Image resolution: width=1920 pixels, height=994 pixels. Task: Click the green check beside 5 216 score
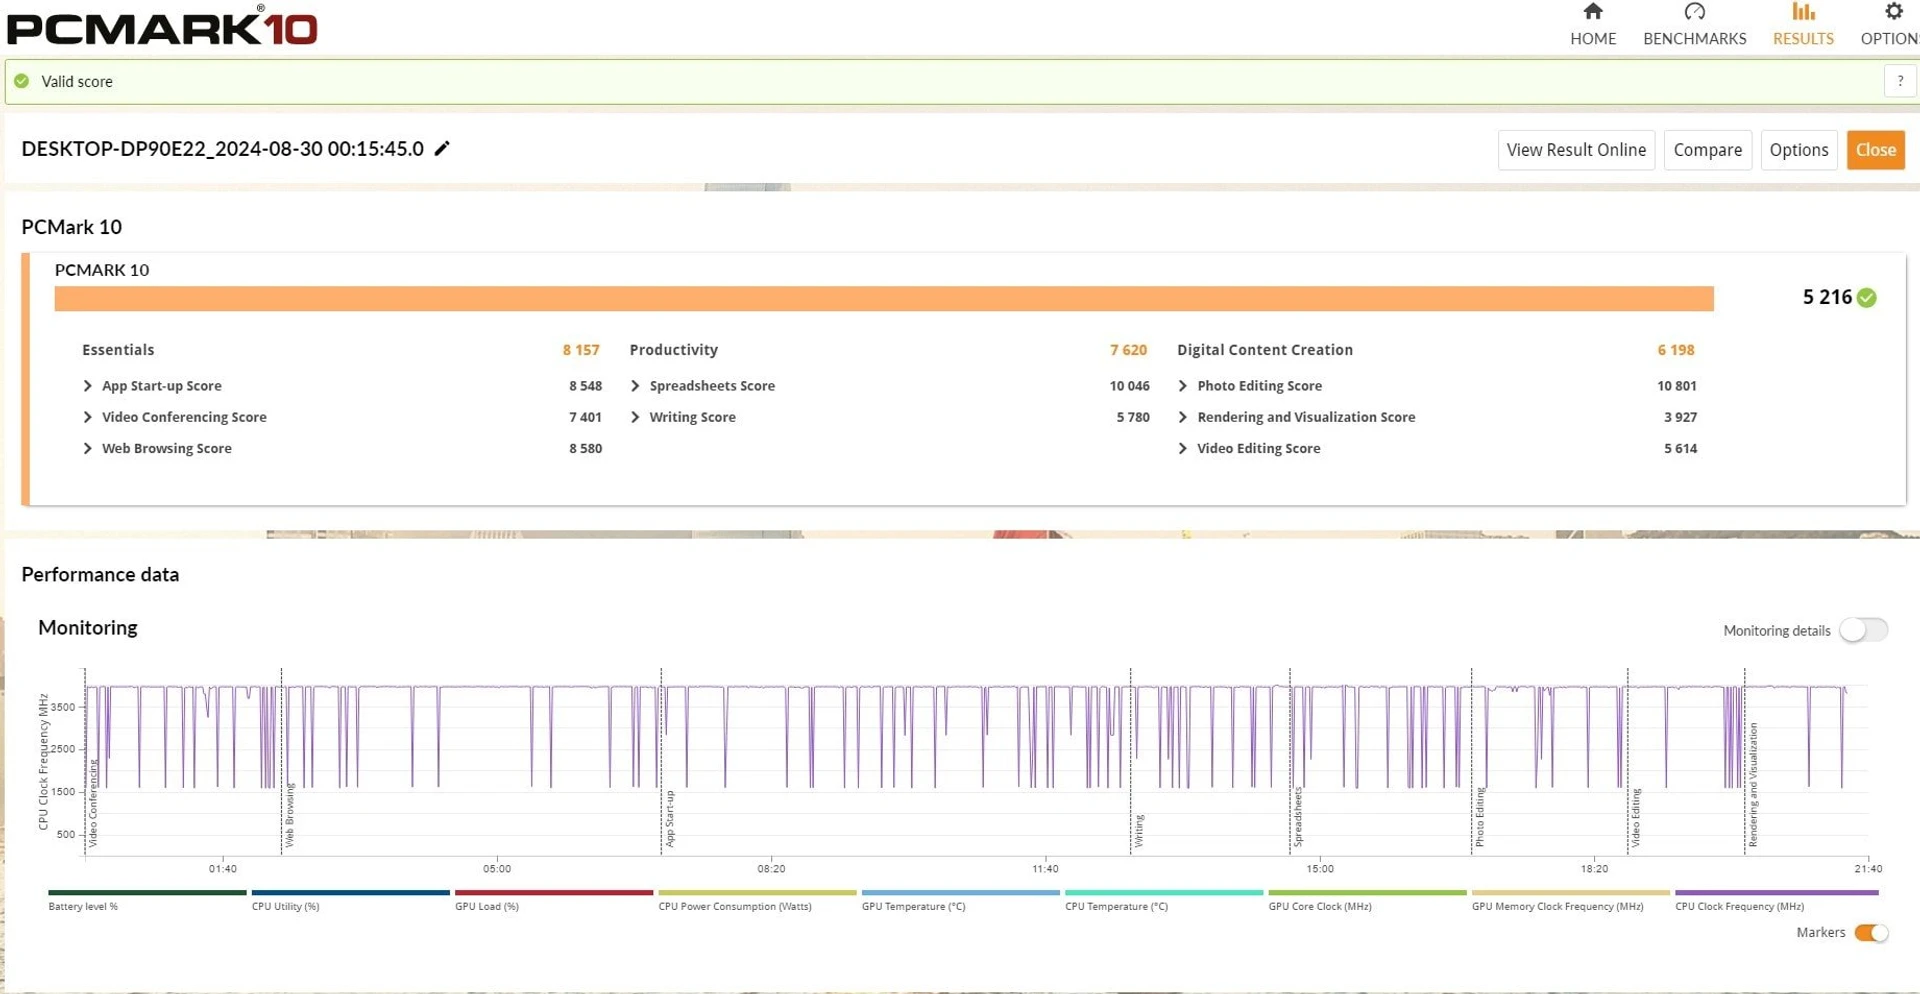tap(1867, 298)
